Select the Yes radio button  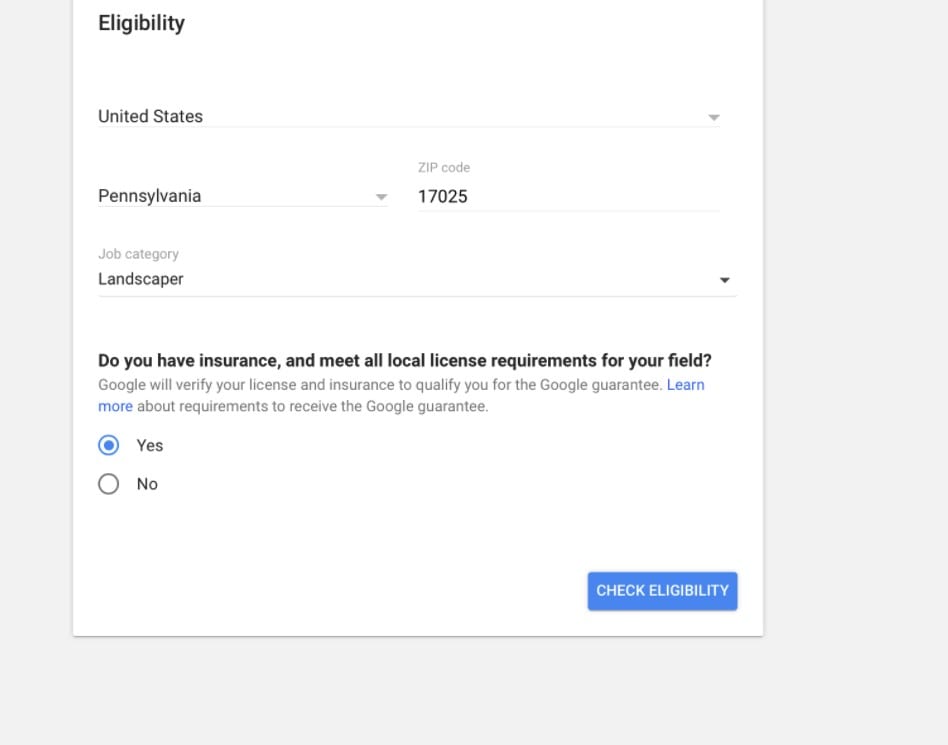point(109,446)
